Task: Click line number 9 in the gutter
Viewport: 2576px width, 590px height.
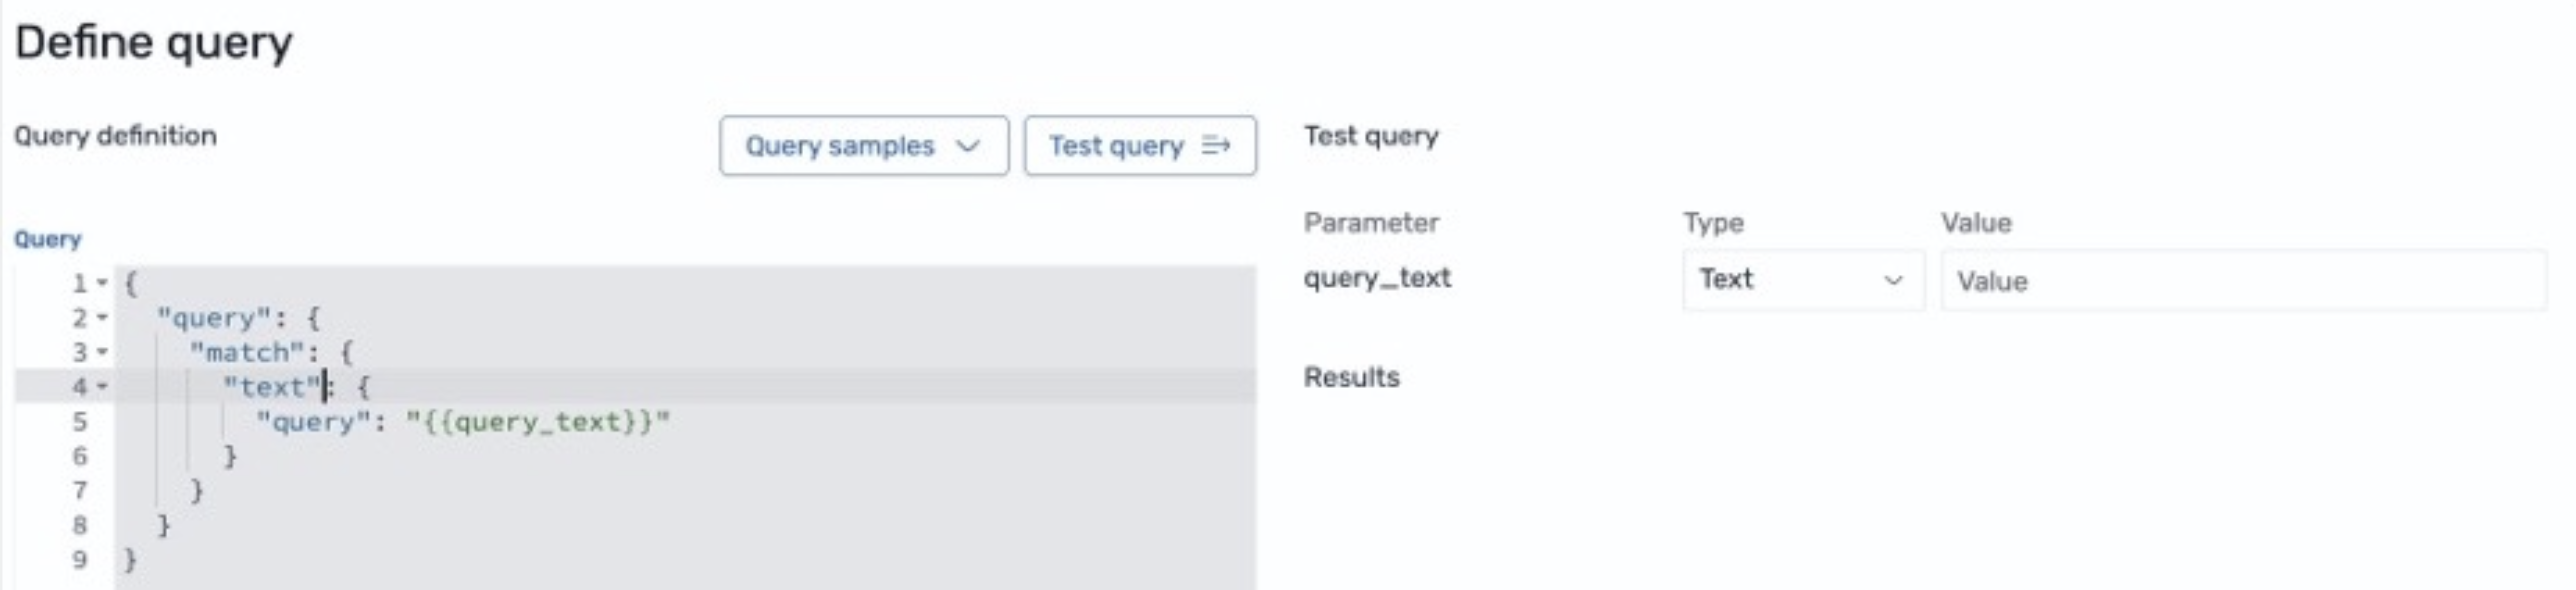Action: 80,559
